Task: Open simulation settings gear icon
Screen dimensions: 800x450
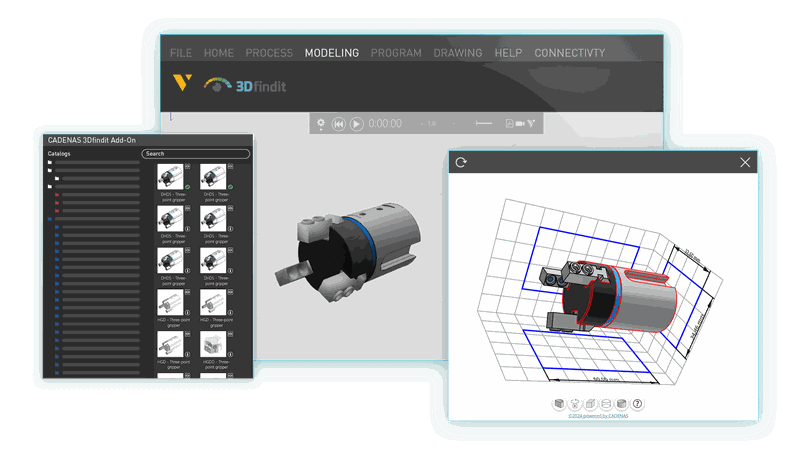Action: [x=320, y=123]
